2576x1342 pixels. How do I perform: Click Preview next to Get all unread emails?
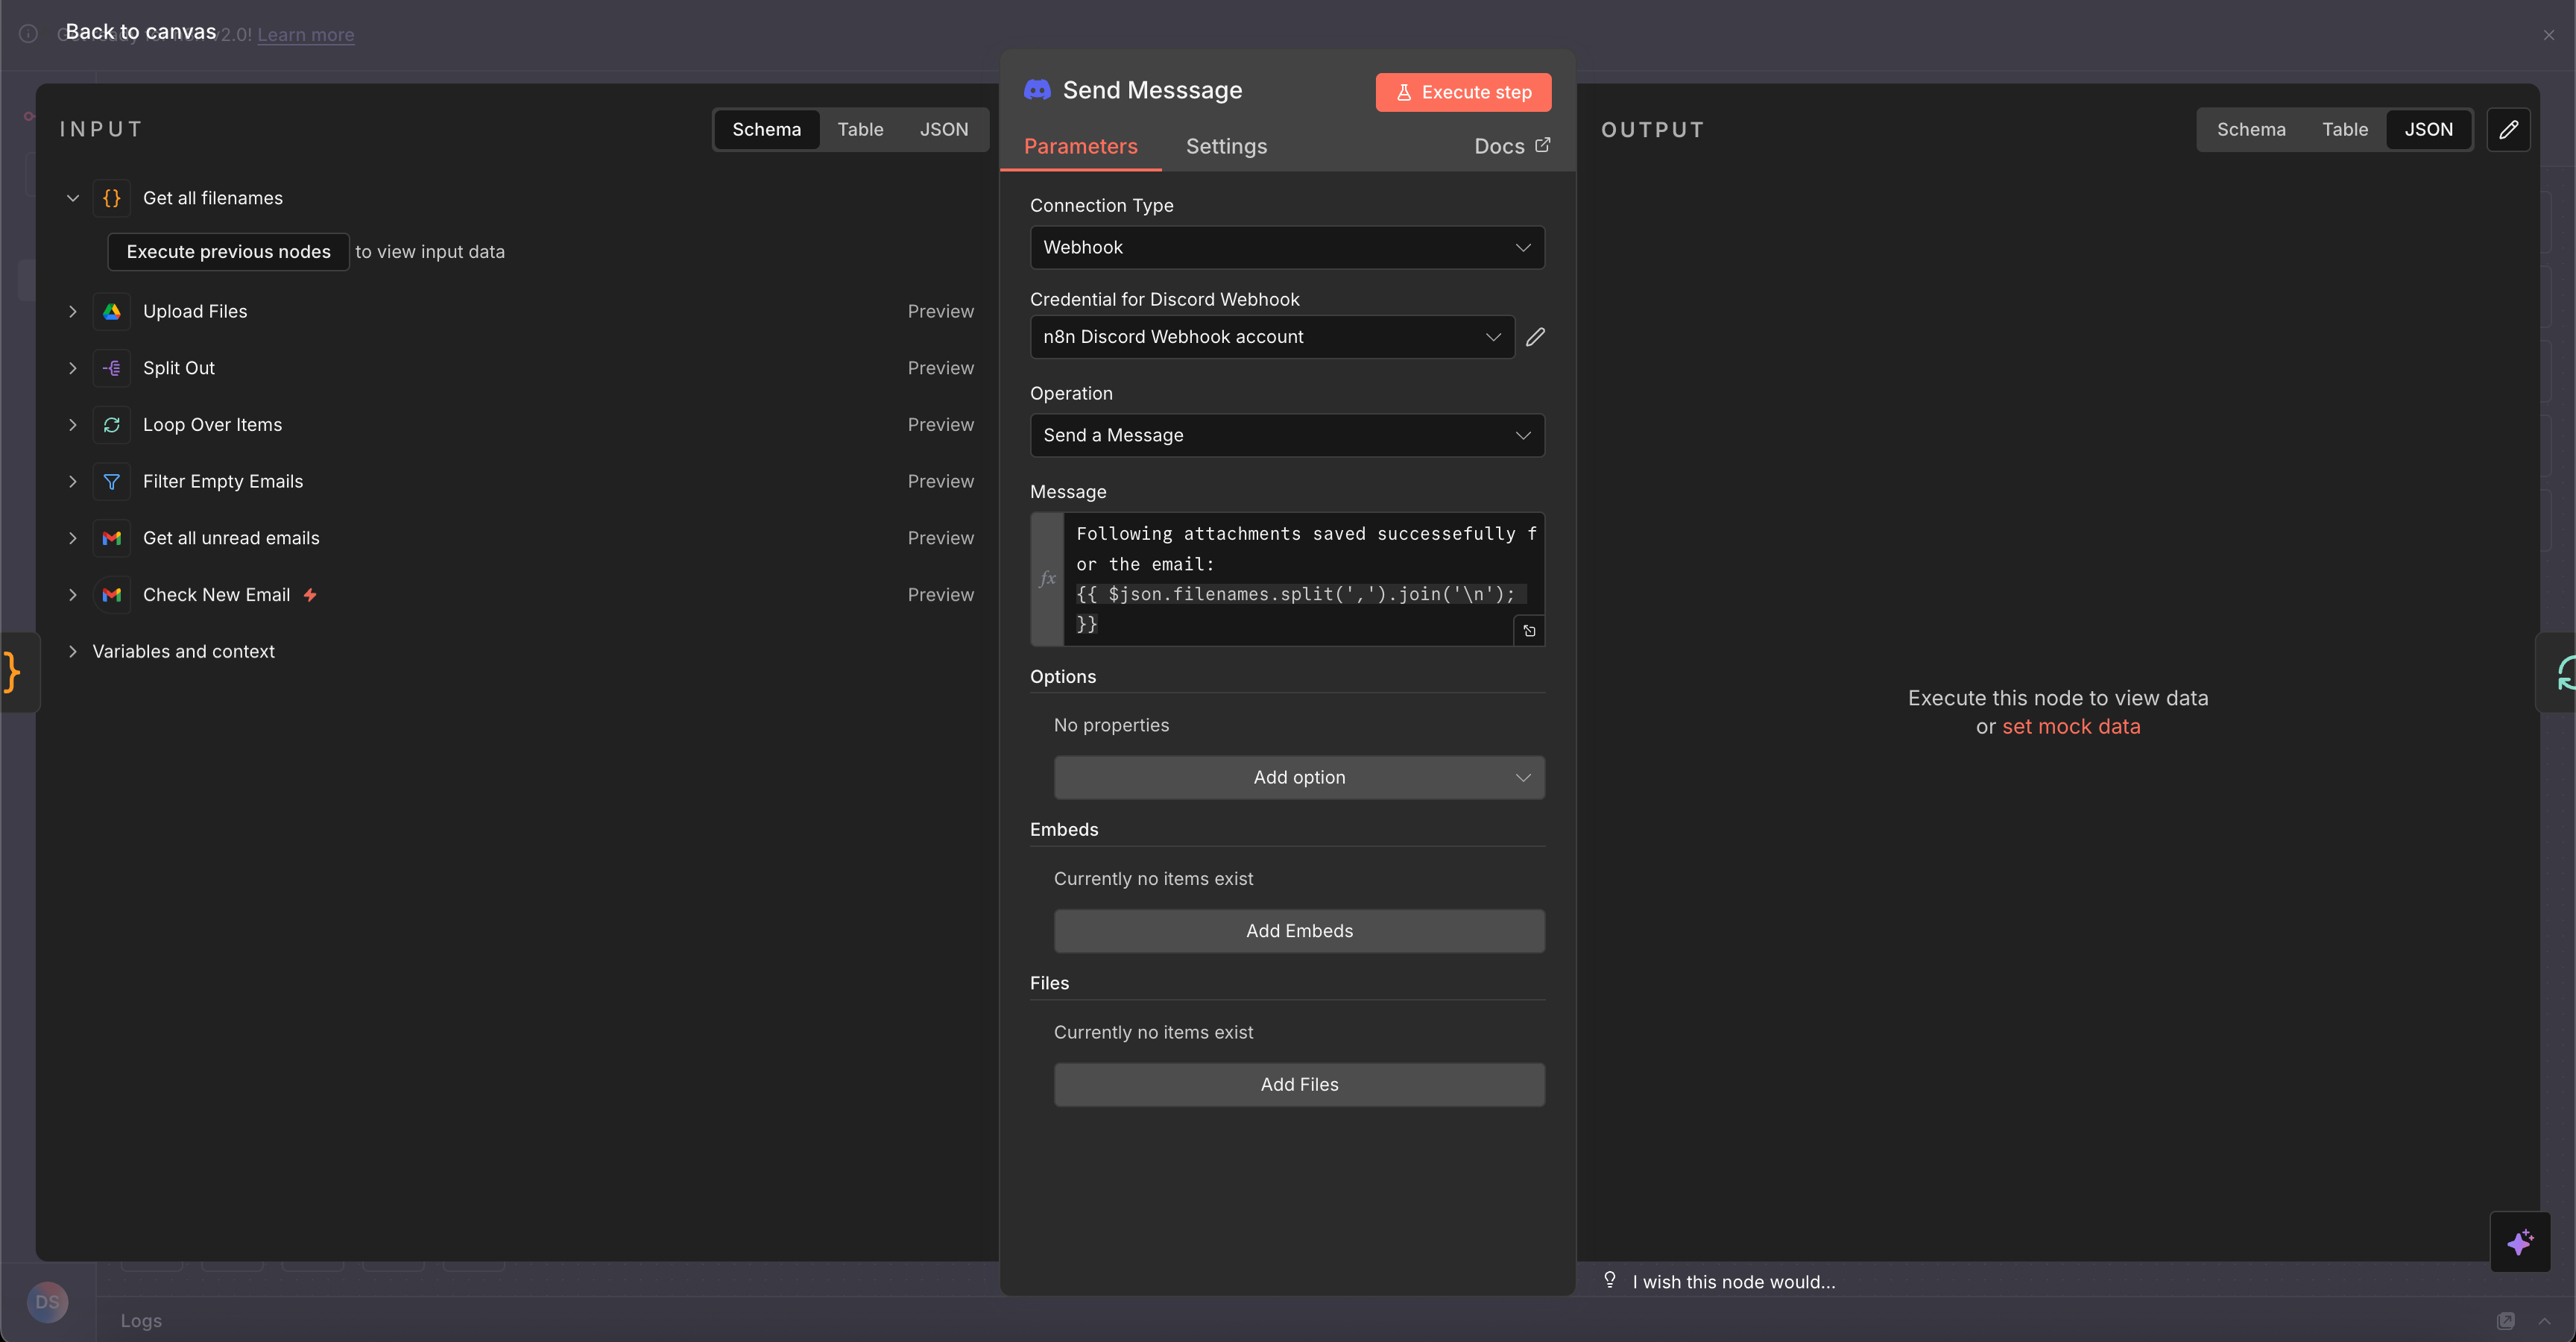(940, 538)
